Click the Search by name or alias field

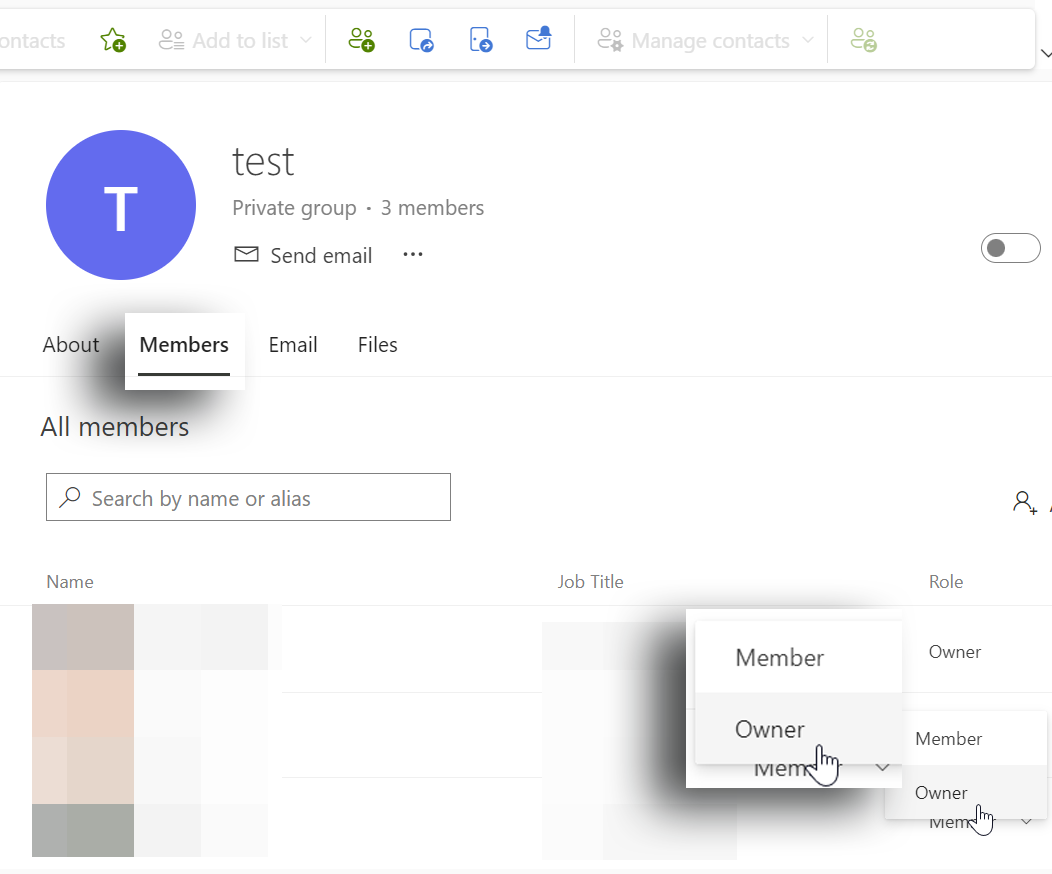pyautogui.click(x=260, y=498)
